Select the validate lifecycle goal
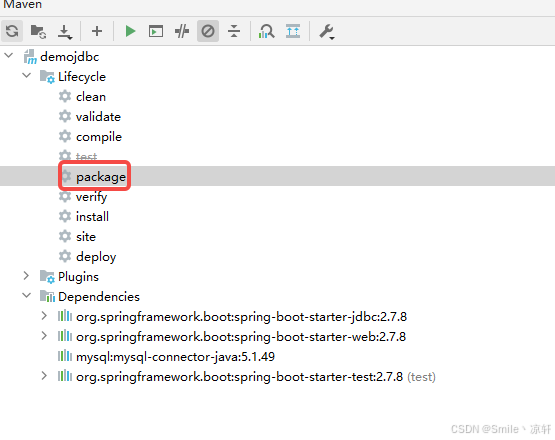The height and width of the screenshot is (440, 555). (x=98, y=117)
